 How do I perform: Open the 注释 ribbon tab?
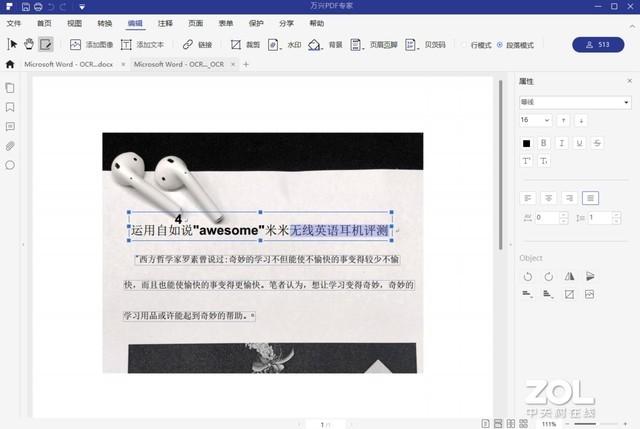[165, 23]
